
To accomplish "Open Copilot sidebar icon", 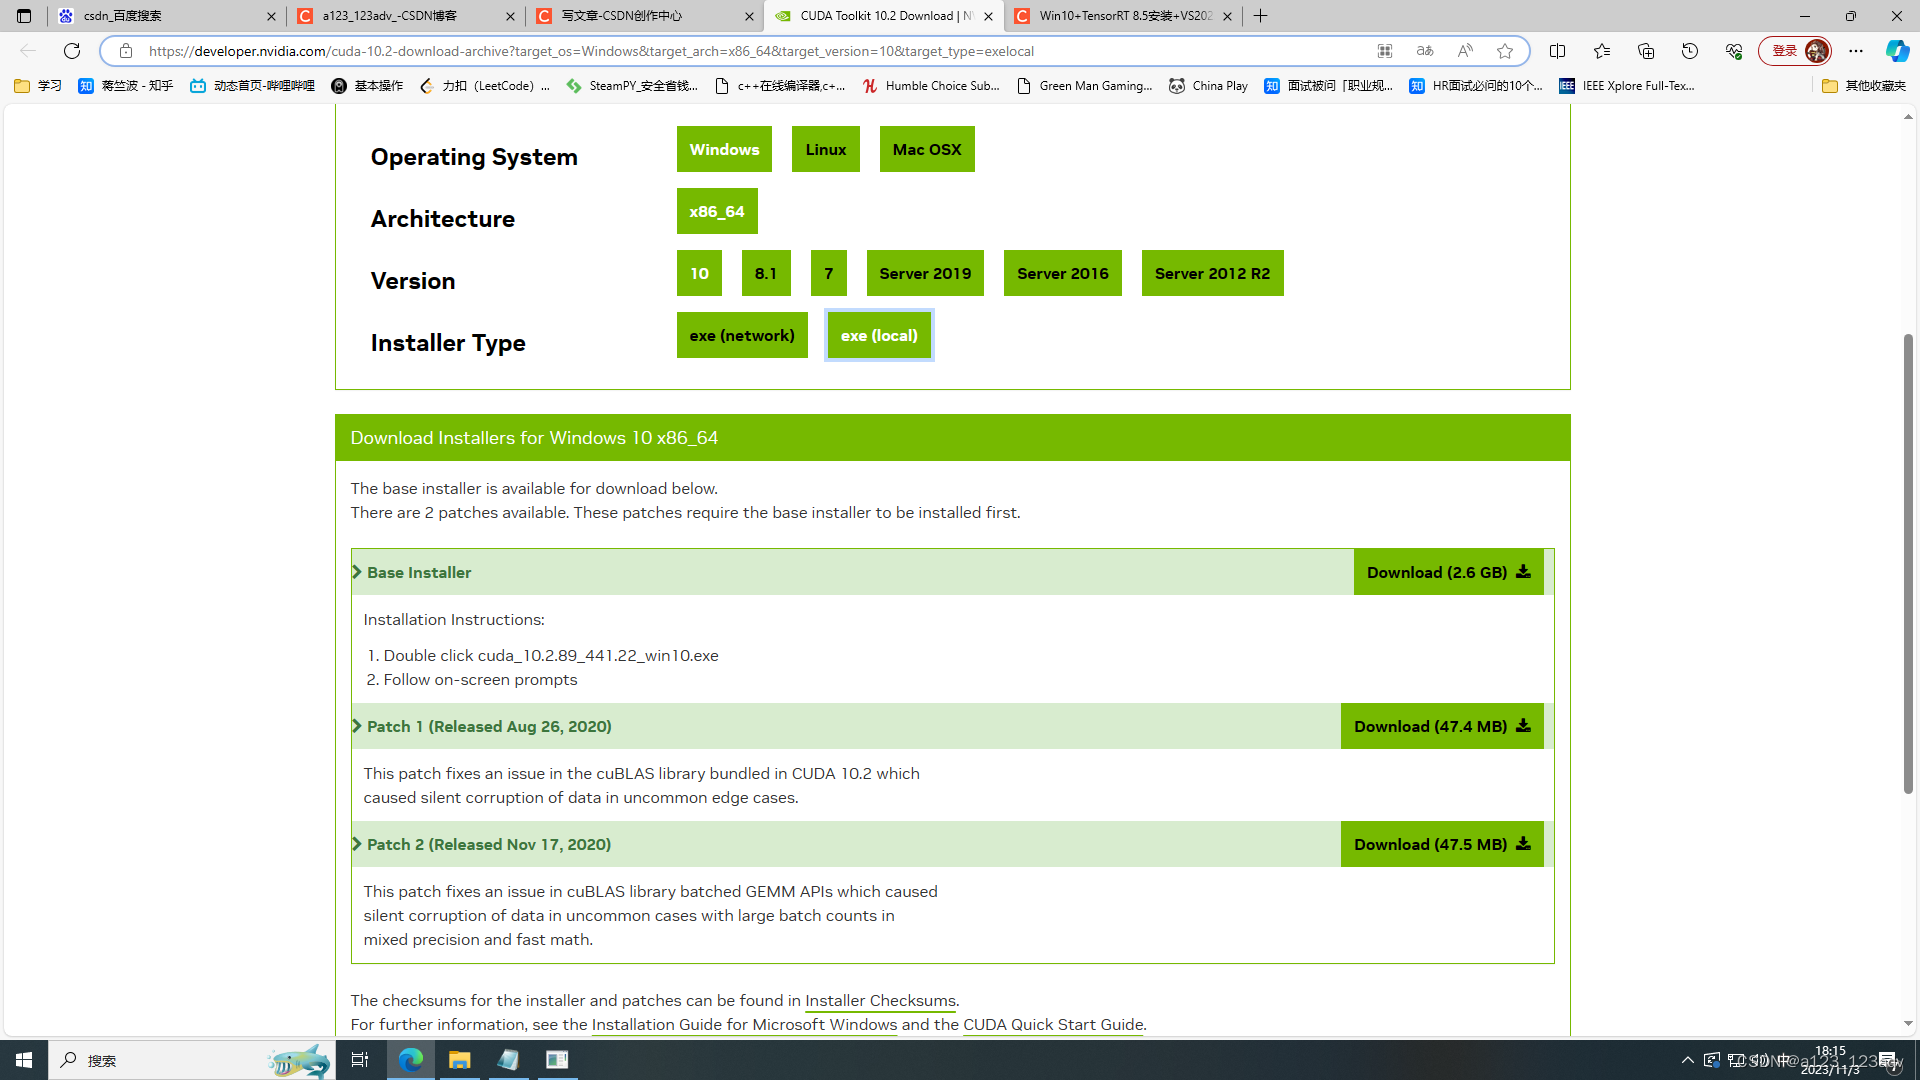I will point(1896,51).
